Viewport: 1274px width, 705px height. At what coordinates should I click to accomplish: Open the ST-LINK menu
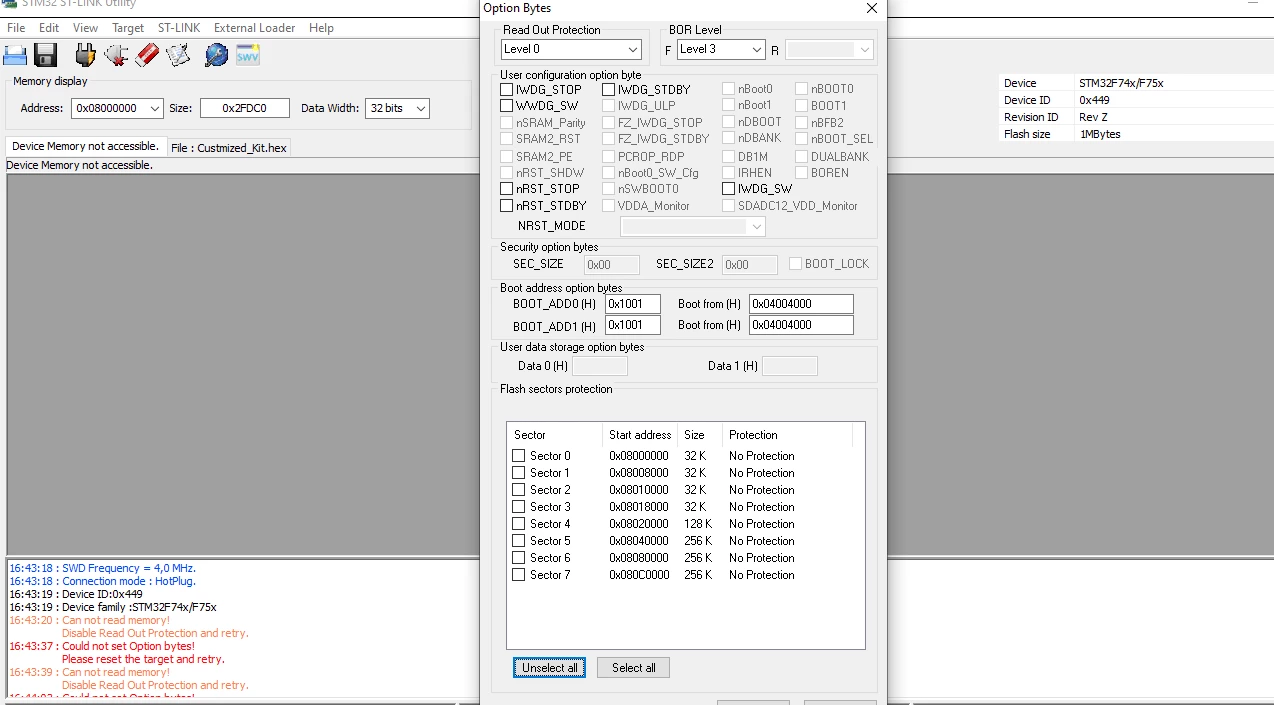[x=179, y=28]
